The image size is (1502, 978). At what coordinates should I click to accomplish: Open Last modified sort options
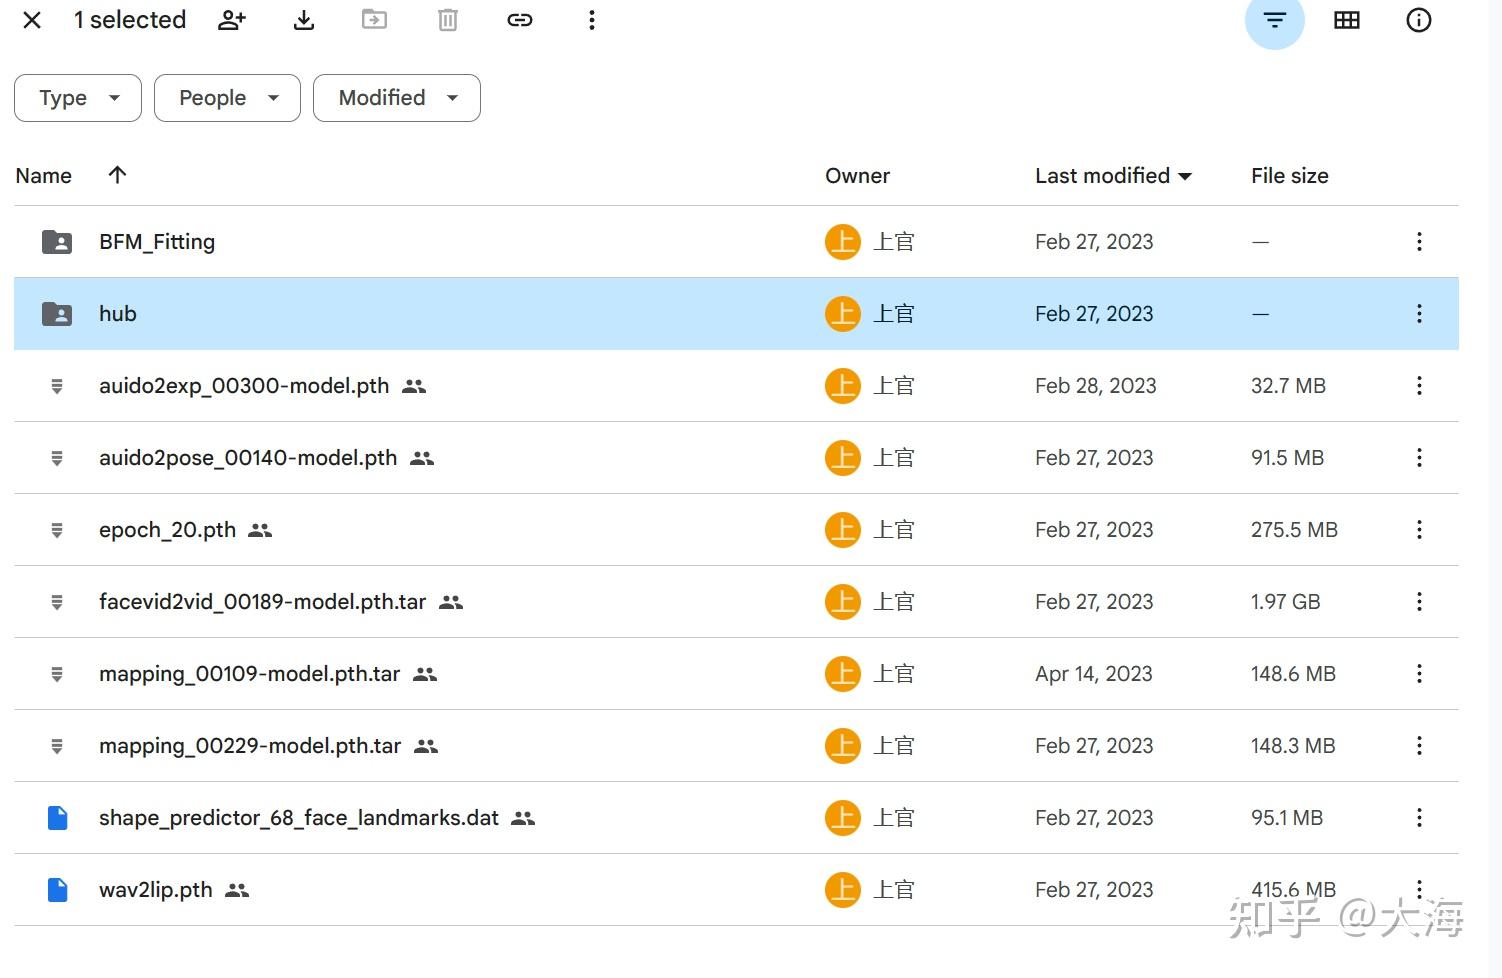click(x=1113, y=176)
